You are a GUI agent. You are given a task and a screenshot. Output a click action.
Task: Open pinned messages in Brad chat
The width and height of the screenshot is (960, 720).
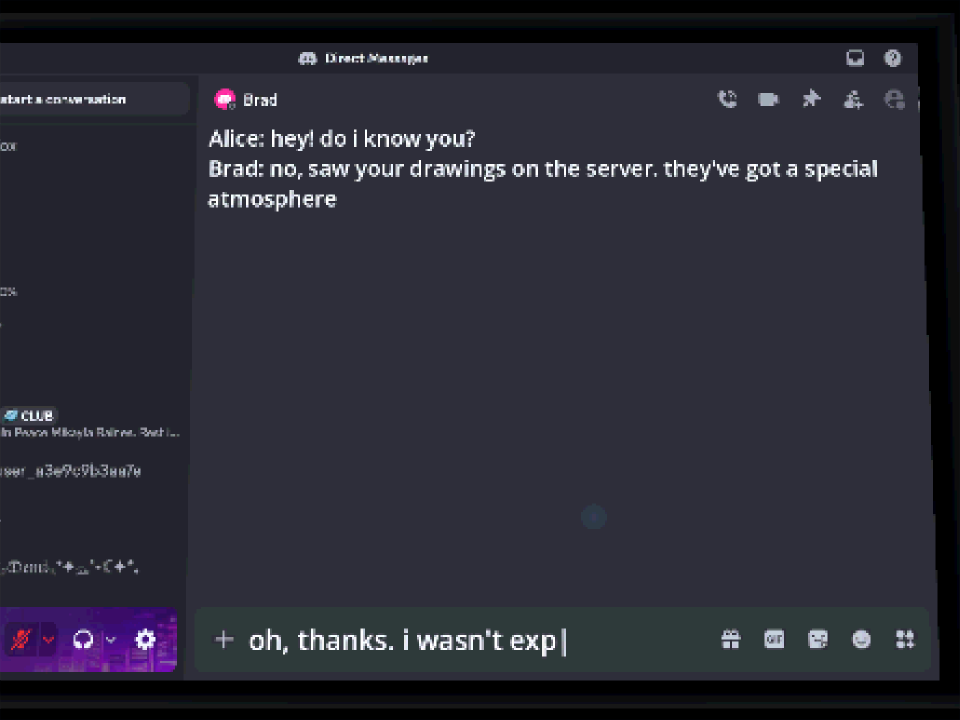pos(811,99)
